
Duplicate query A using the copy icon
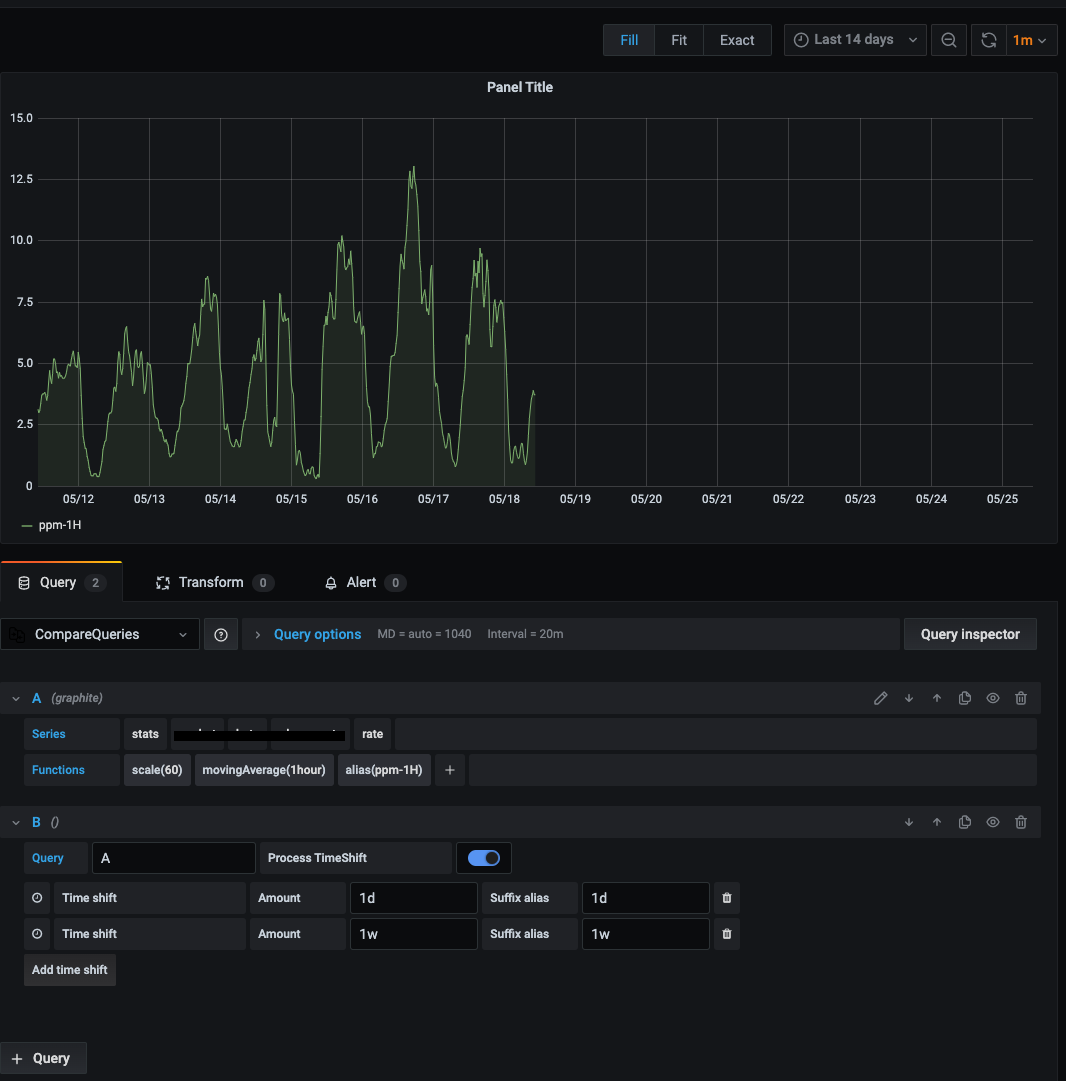[x=964, y=698]
